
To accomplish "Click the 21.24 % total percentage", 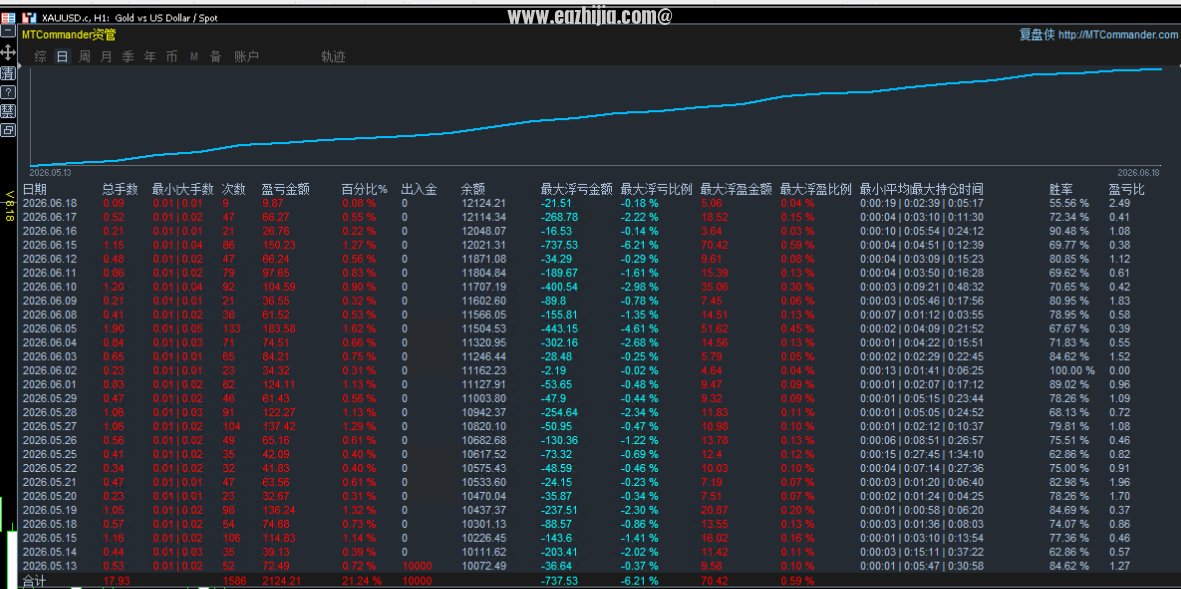I will click(x=362, y=581).
